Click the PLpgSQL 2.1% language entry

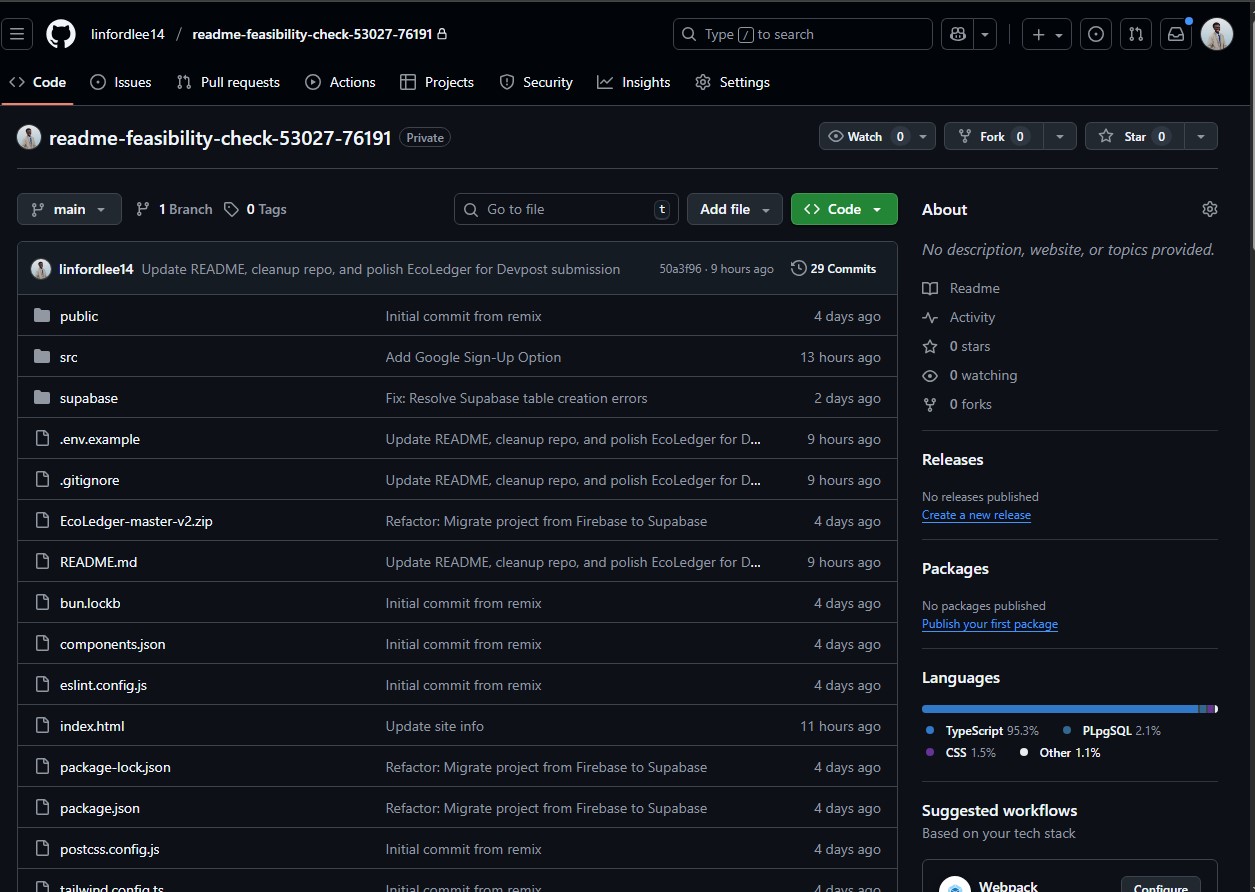pos(1111,731)
